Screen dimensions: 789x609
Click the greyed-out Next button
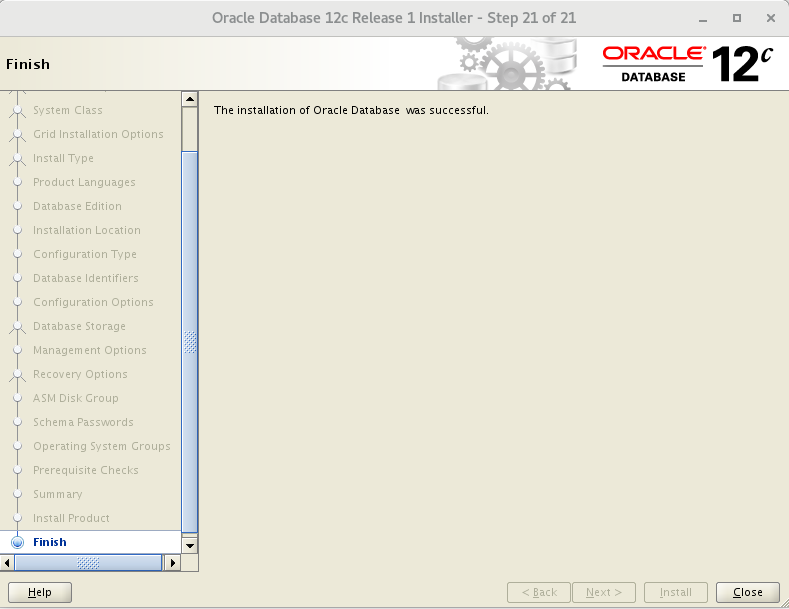click(x=604, y=592)
